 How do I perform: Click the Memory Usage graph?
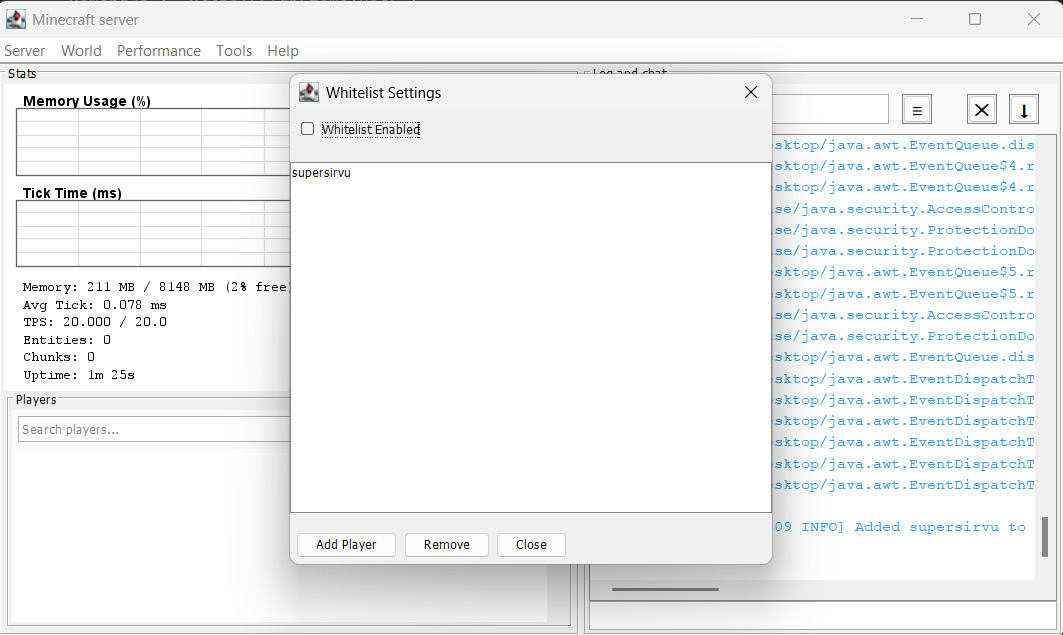pyautogui.click(x=153, y=142)
